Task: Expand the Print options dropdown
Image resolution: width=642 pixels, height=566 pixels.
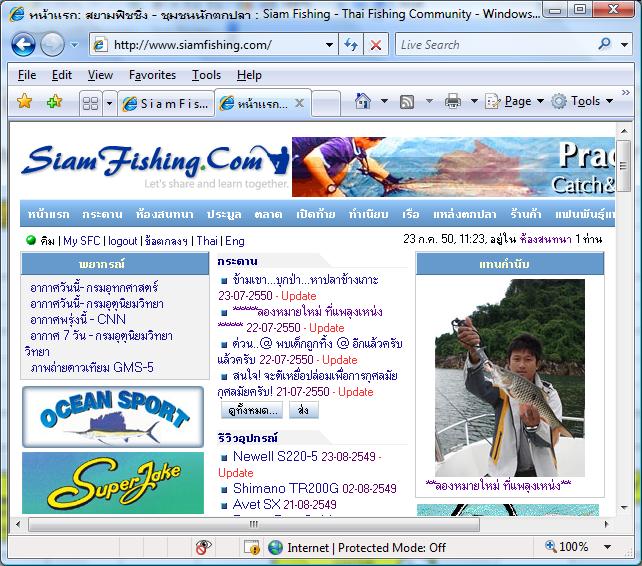Action: [474, 101]
